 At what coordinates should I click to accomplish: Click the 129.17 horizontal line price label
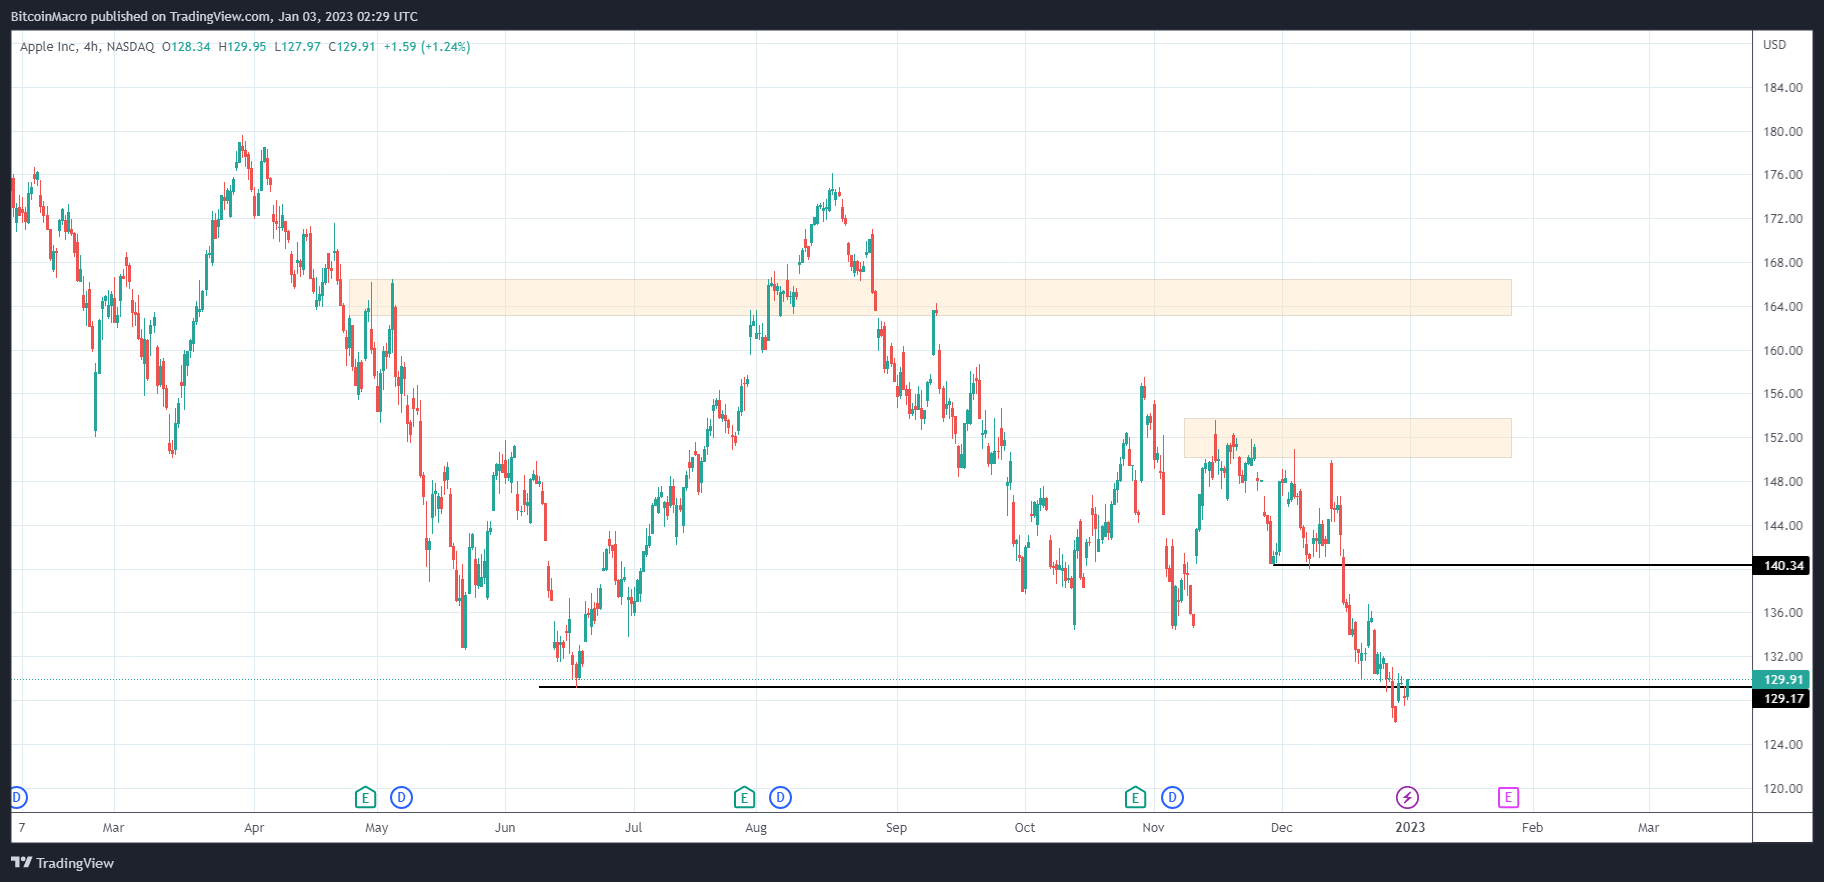pyautogui.click(x=1782, y=699)
